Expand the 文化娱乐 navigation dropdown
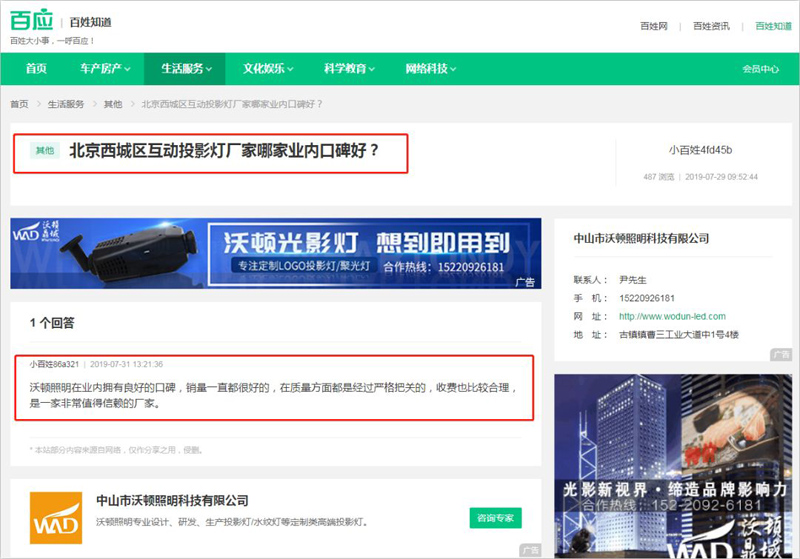800x559 pixels. pos(268,68)
